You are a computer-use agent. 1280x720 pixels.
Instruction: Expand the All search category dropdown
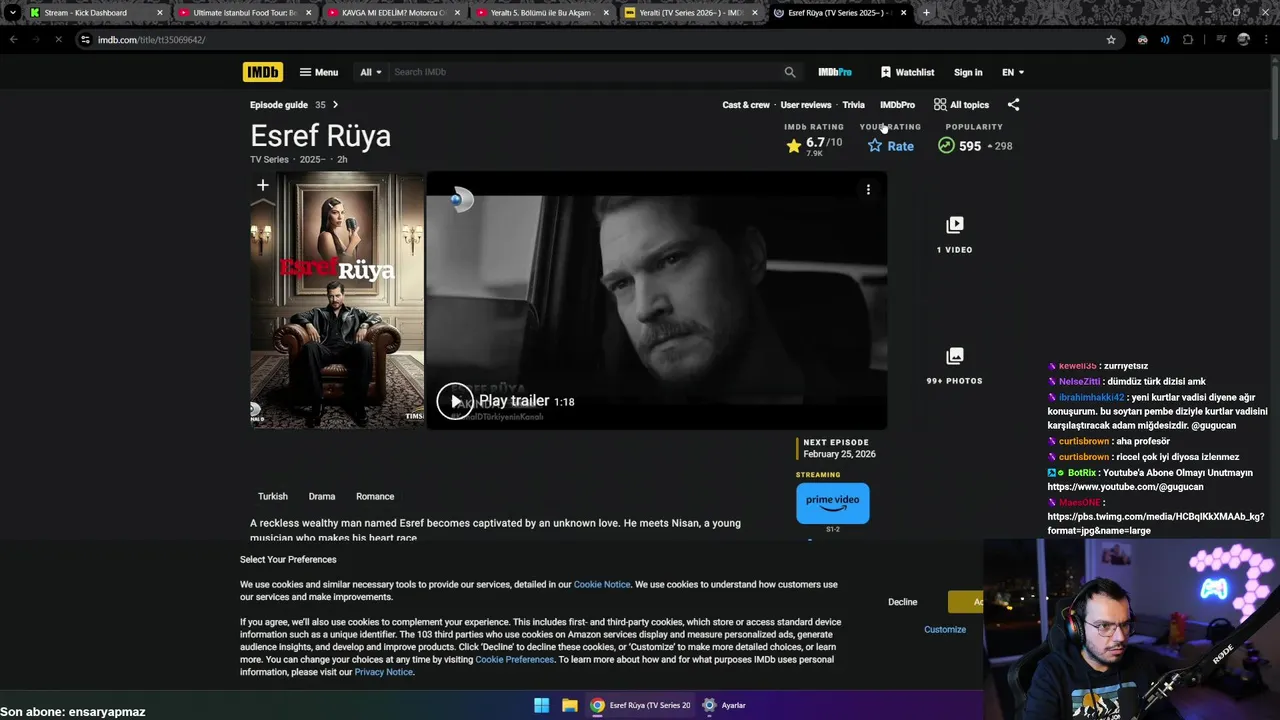tap(371, 72)
